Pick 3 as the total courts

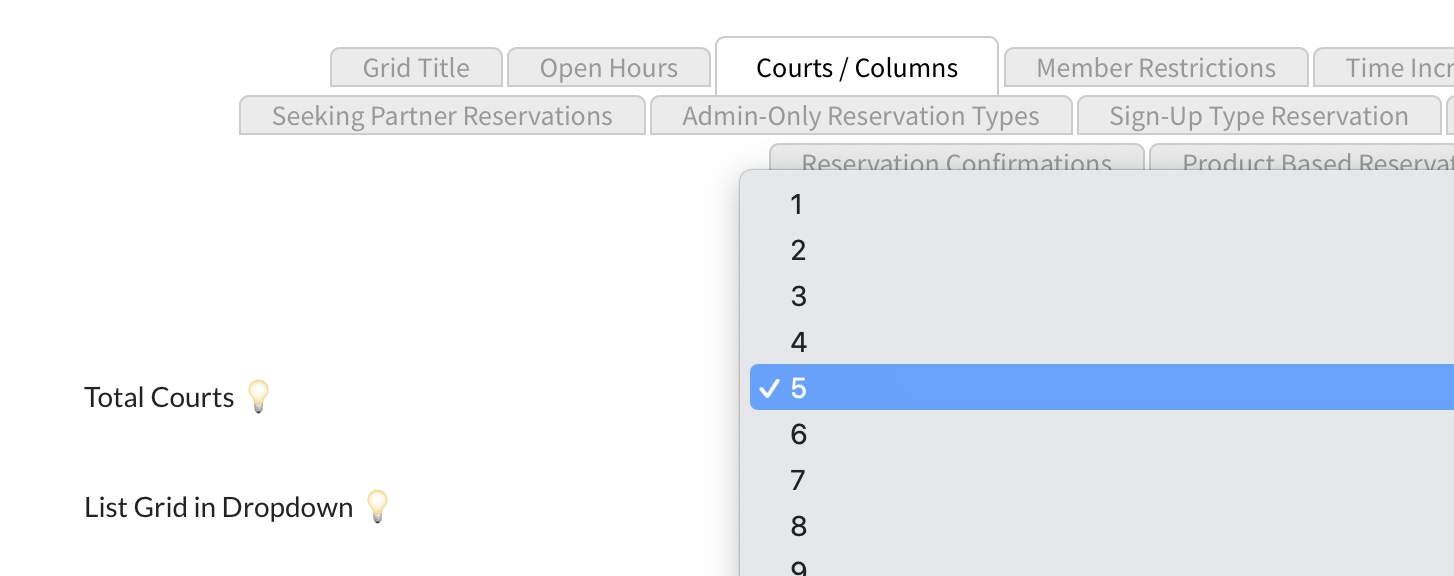797,297
